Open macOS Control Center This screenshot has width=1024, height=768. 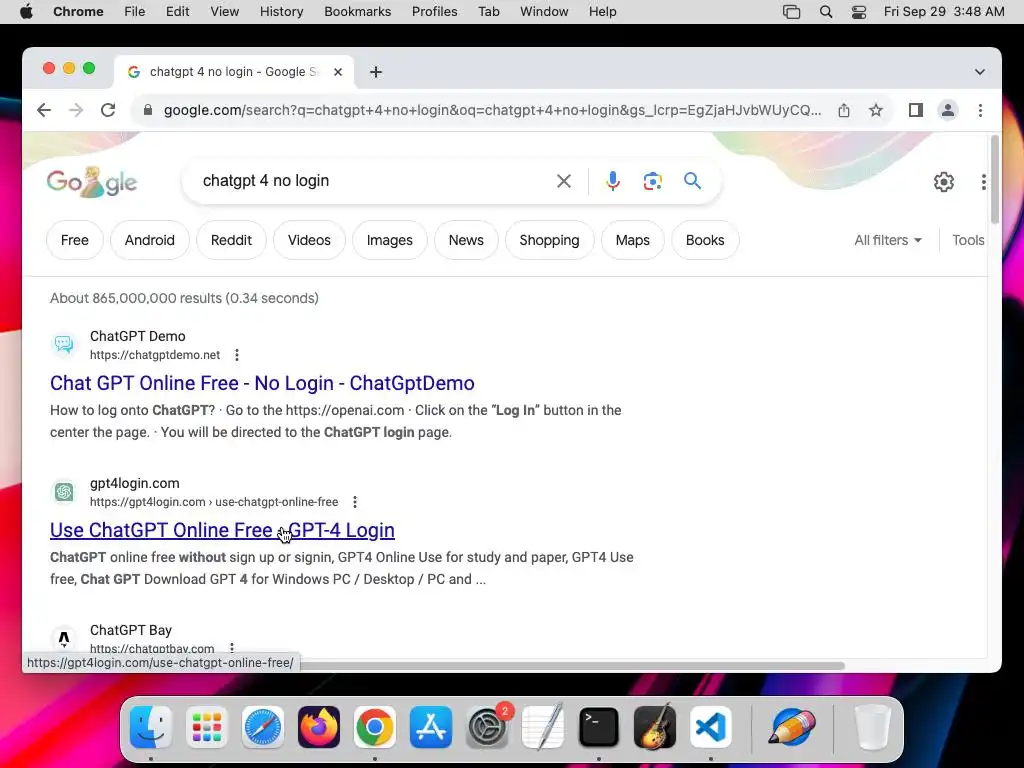coord(859,12)
